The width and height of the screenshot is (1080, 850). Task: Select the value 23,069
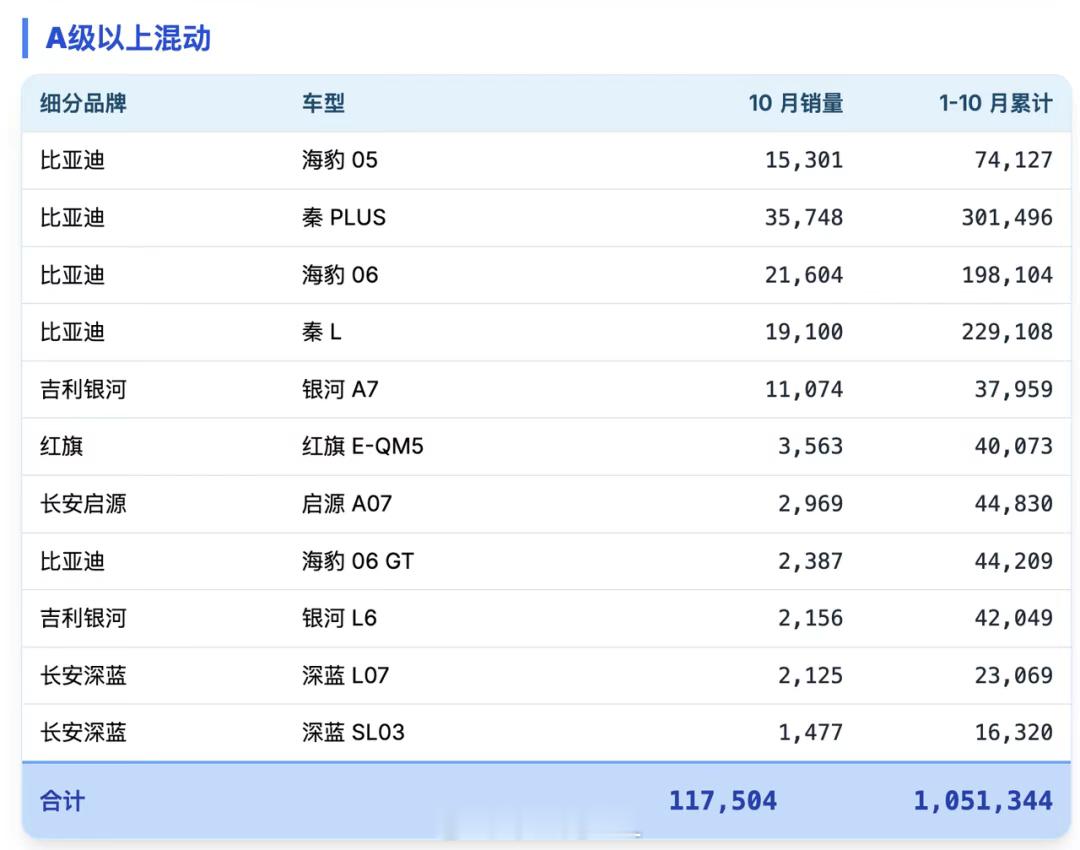pyautogui.click(x=1013, y=675)
